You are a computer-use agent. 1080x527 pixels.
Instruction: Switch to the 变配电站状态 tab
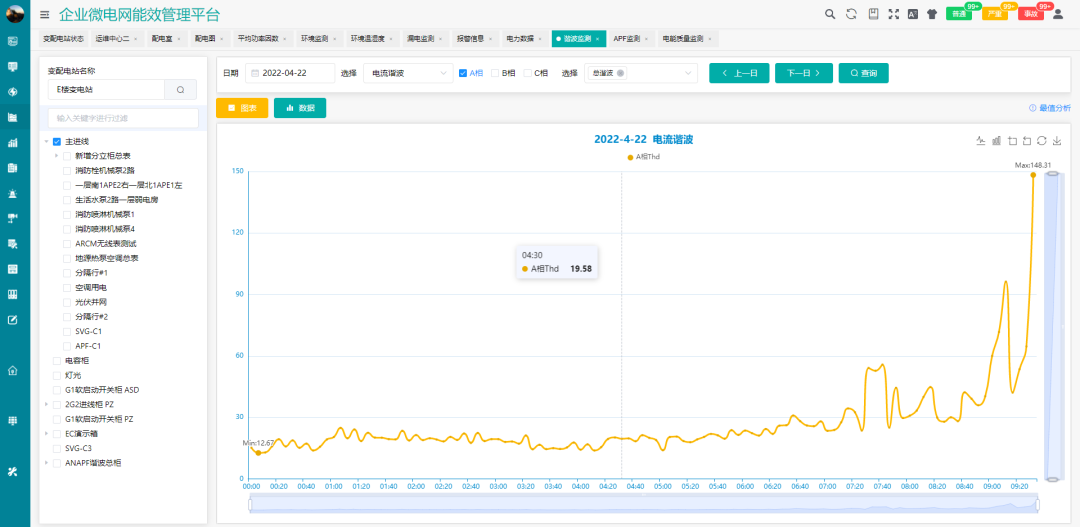click(x=63, y=39)
